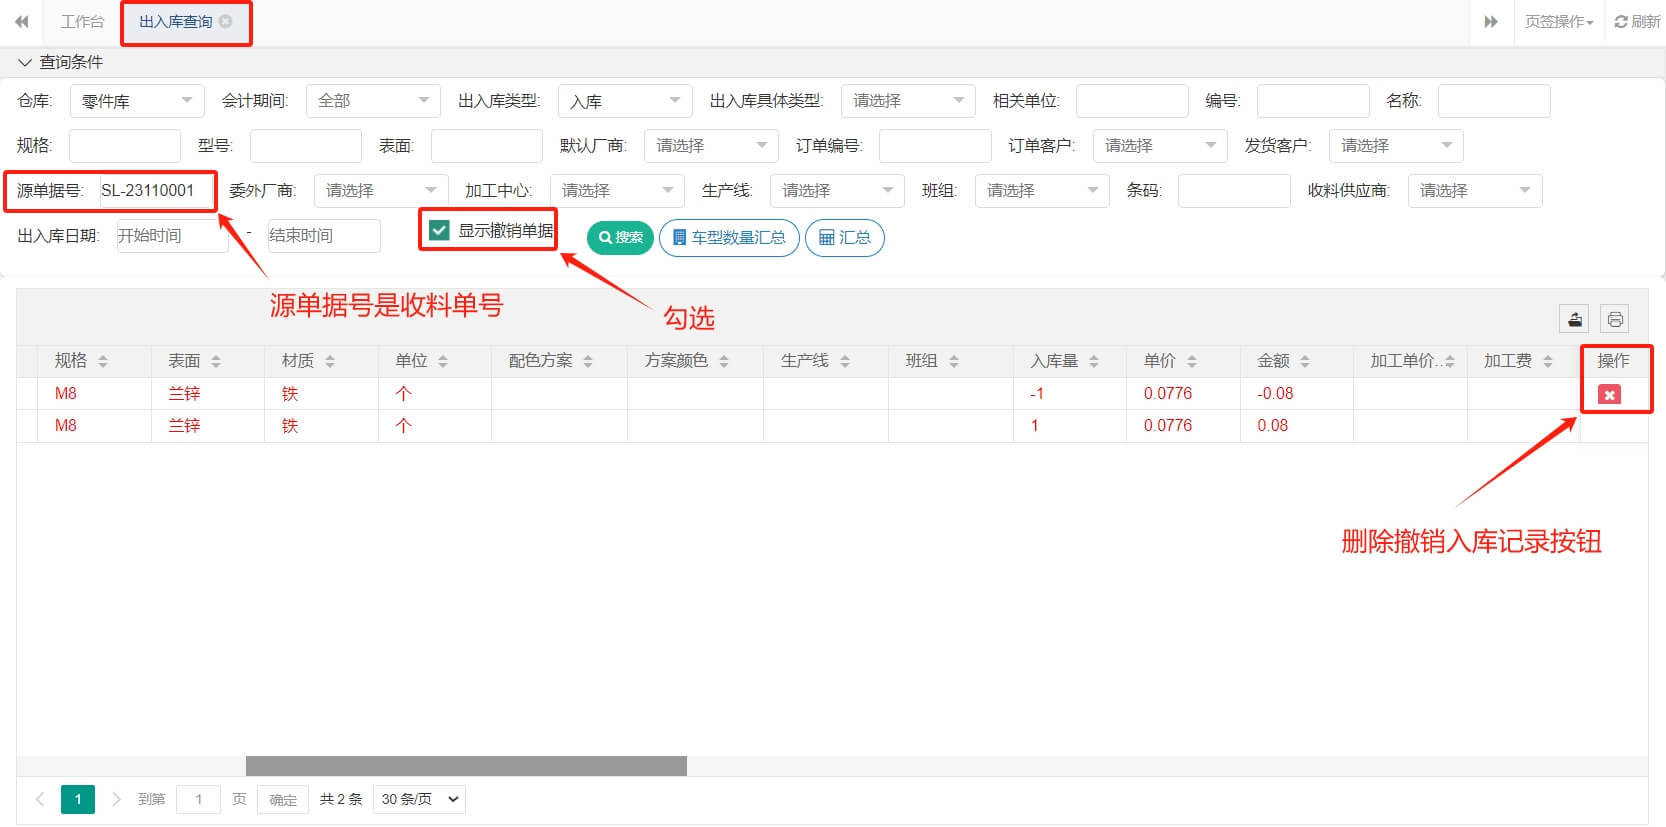Click the print icon above the table
The image size is (1666, 827).
1614,320
